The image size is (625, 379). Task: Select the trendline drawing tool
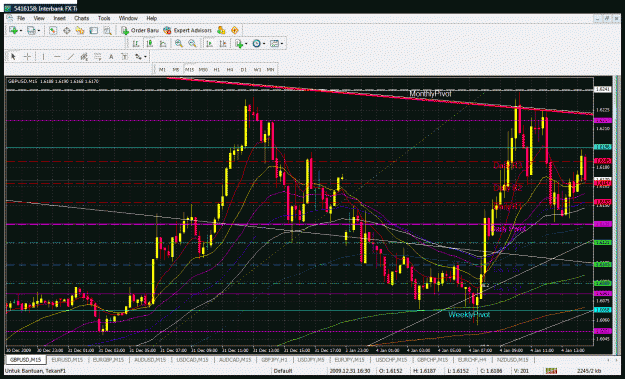(x=71, y=57)
